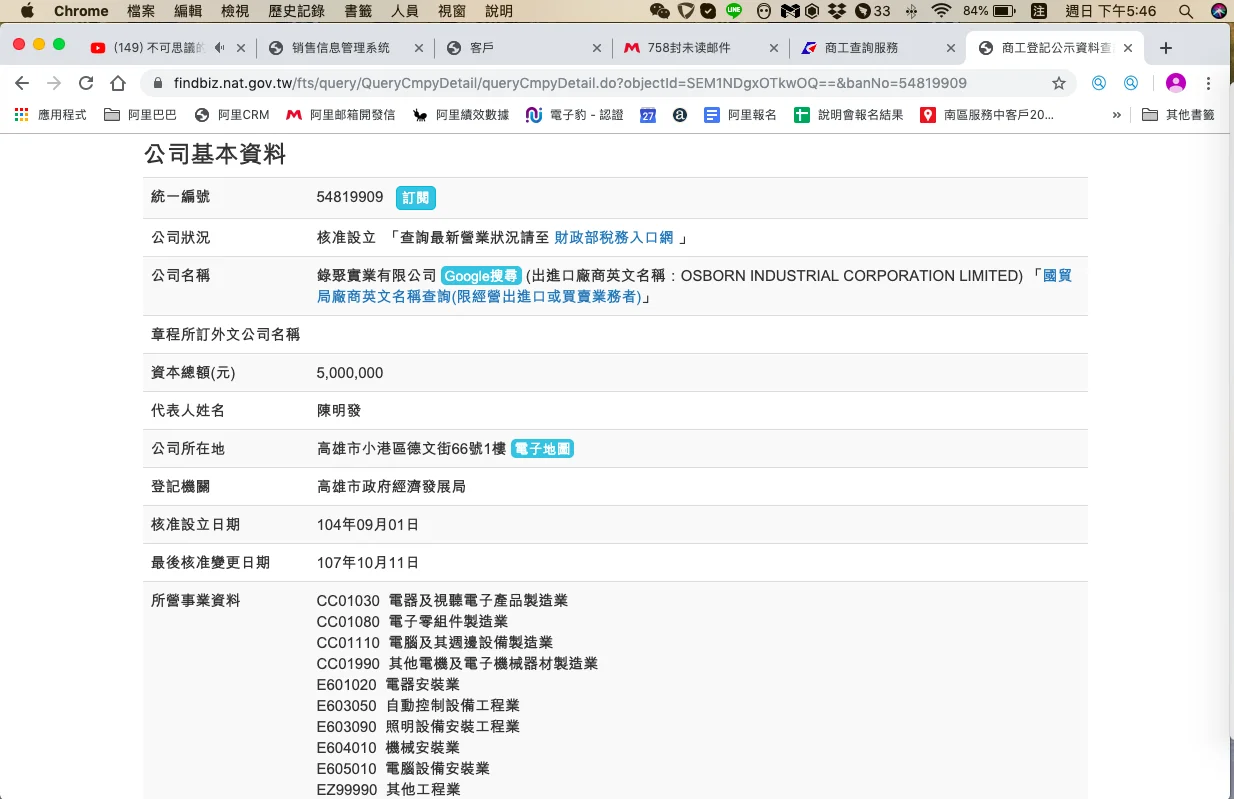Click the Wi-Fi status icon

[940, 11]
